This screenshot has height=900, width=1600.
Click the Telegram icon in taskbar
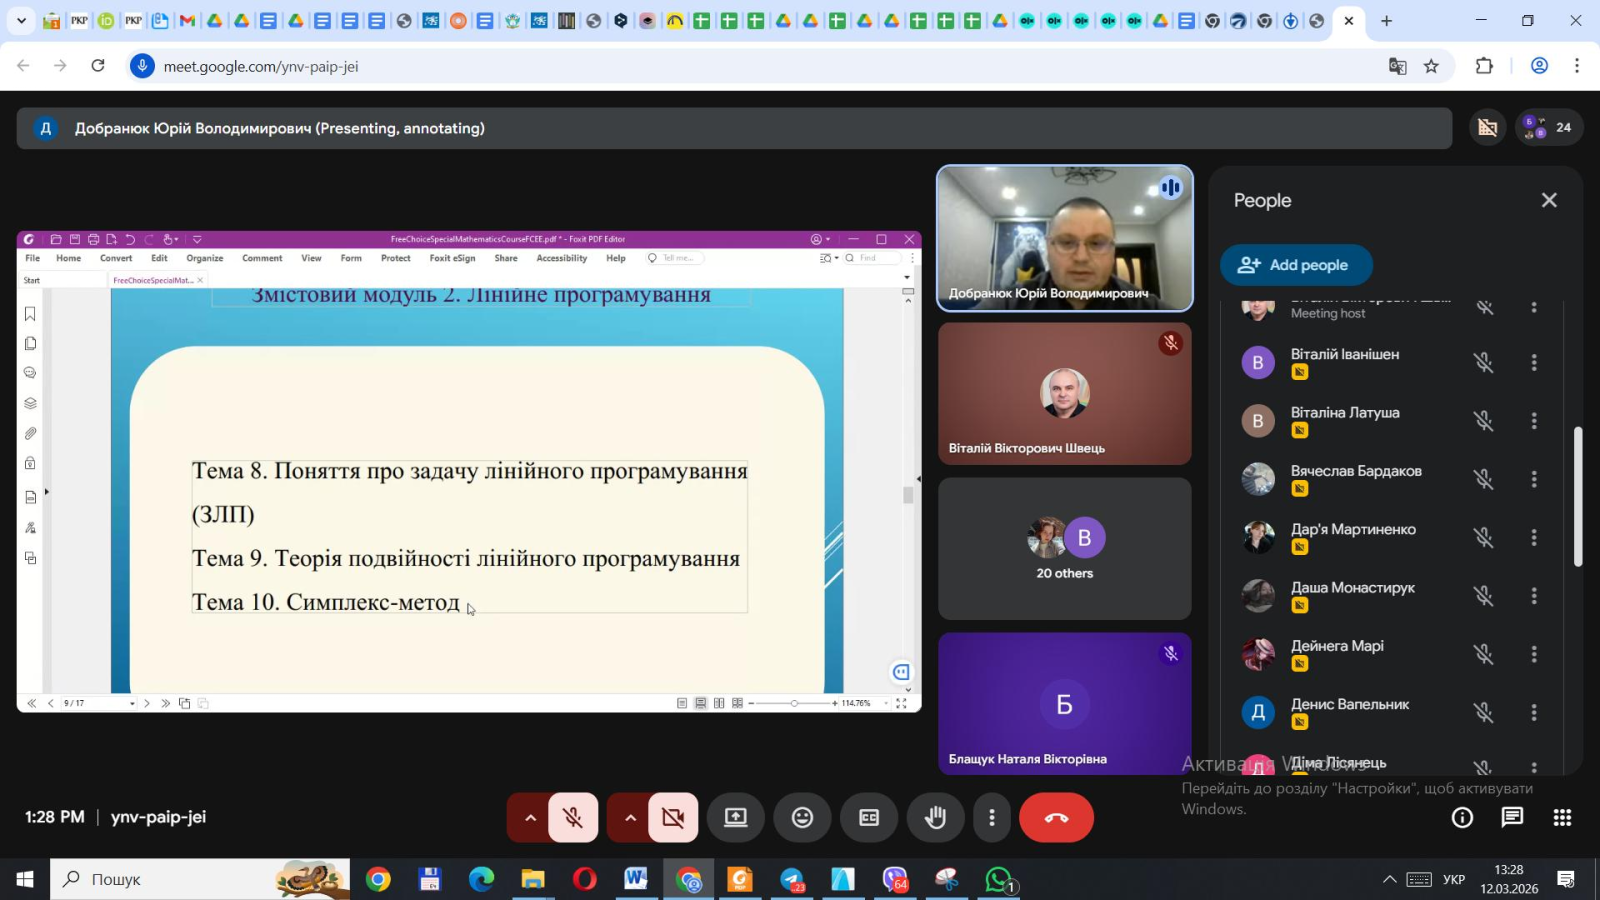tap(792, 880)
